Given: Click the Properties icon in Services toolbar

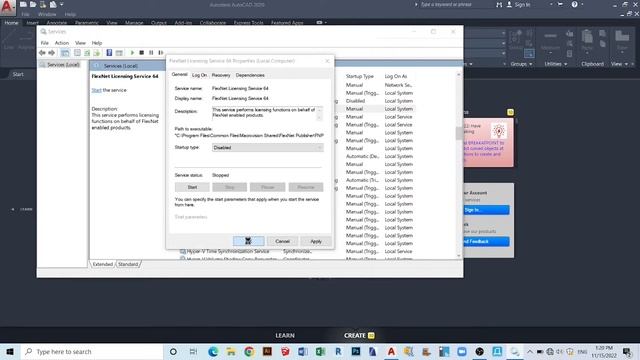Looking at the screenshot, I should tap(77, 53).
